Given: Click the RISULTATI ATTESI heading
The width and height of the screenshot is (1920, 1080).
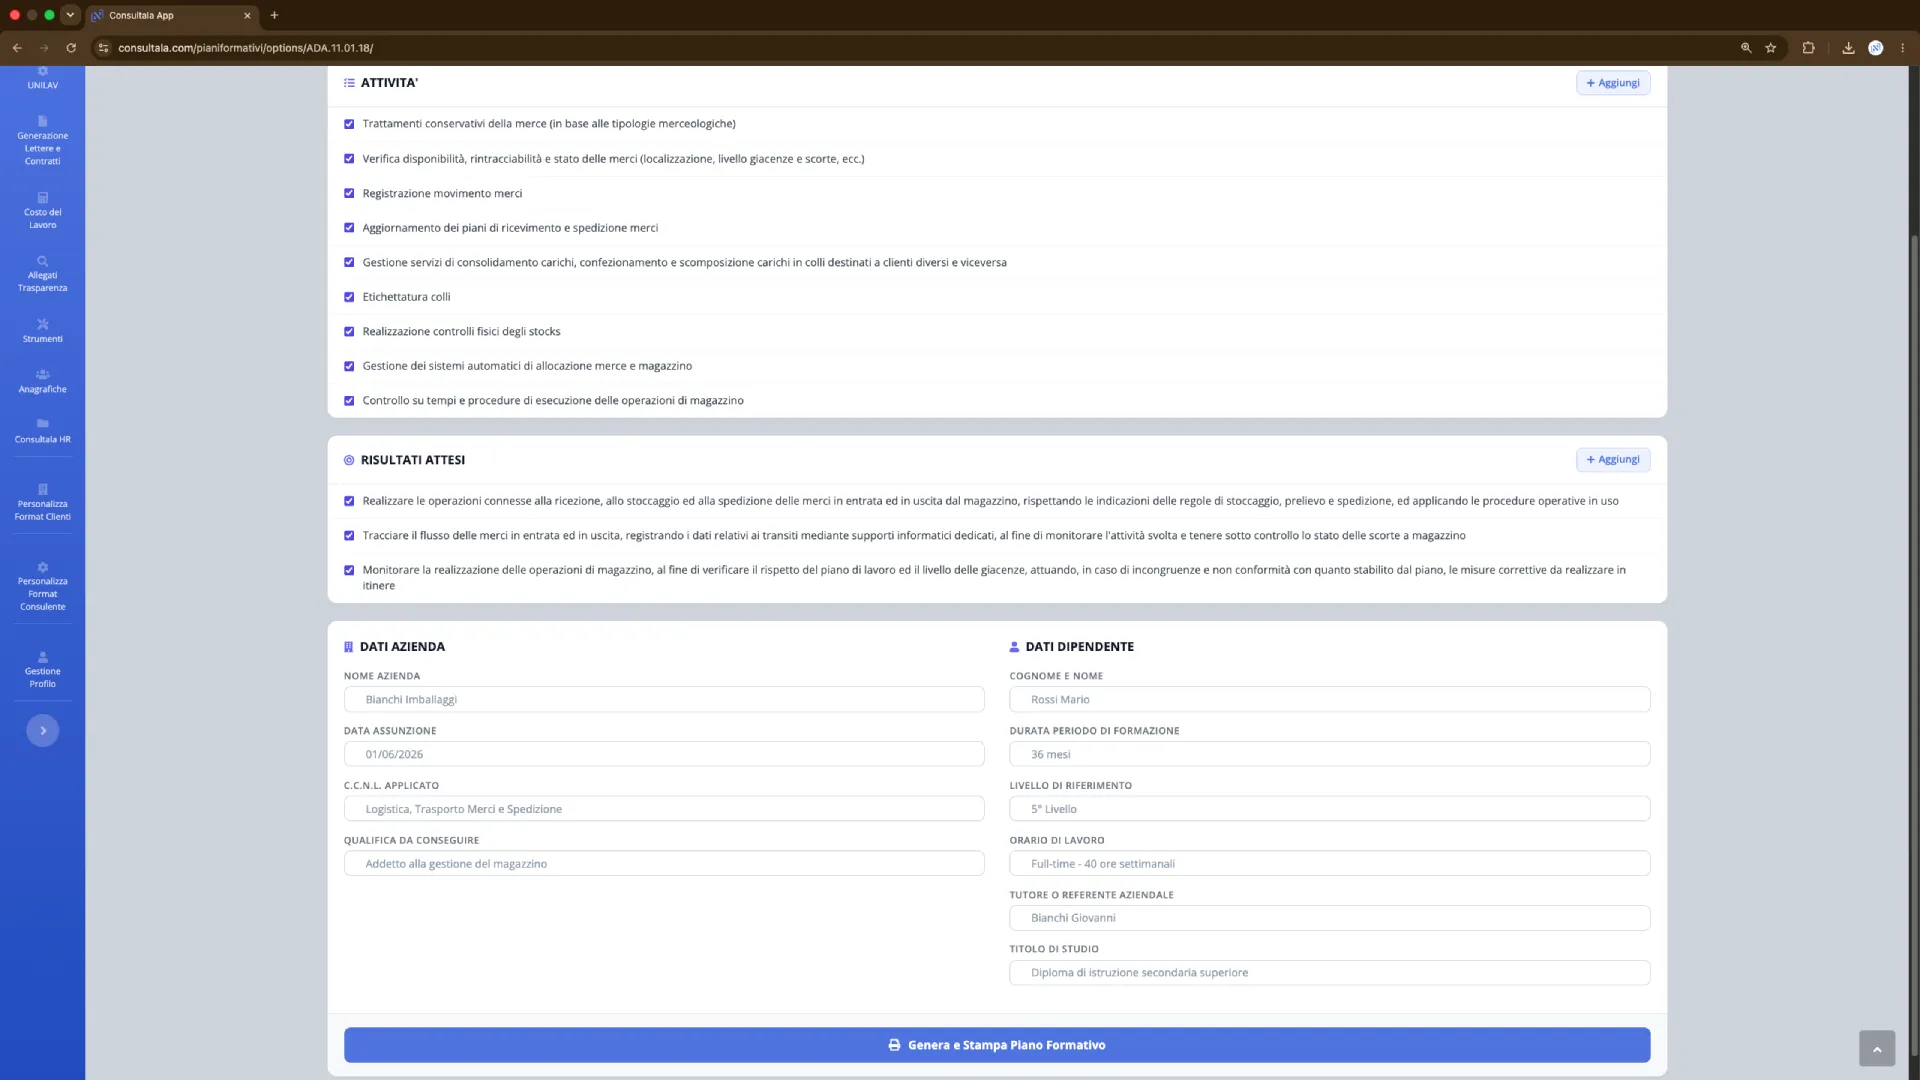Looking at the screenshot, I should click(412, 460).
